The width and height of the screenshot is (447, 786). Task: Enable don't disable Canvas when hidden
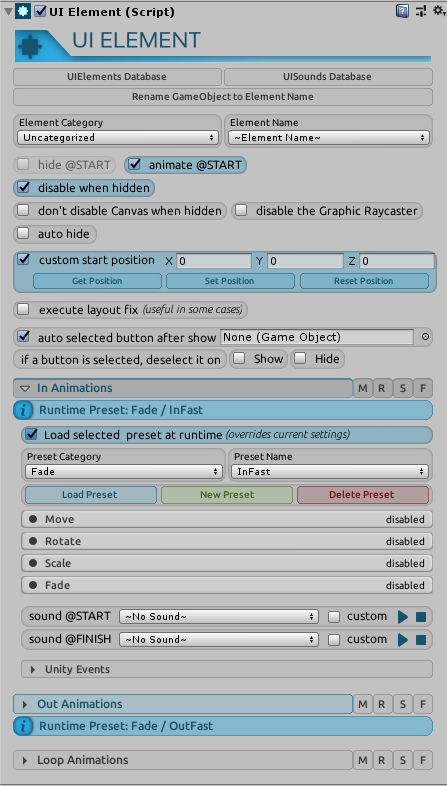pyautogui.click(x=23, y=211)
